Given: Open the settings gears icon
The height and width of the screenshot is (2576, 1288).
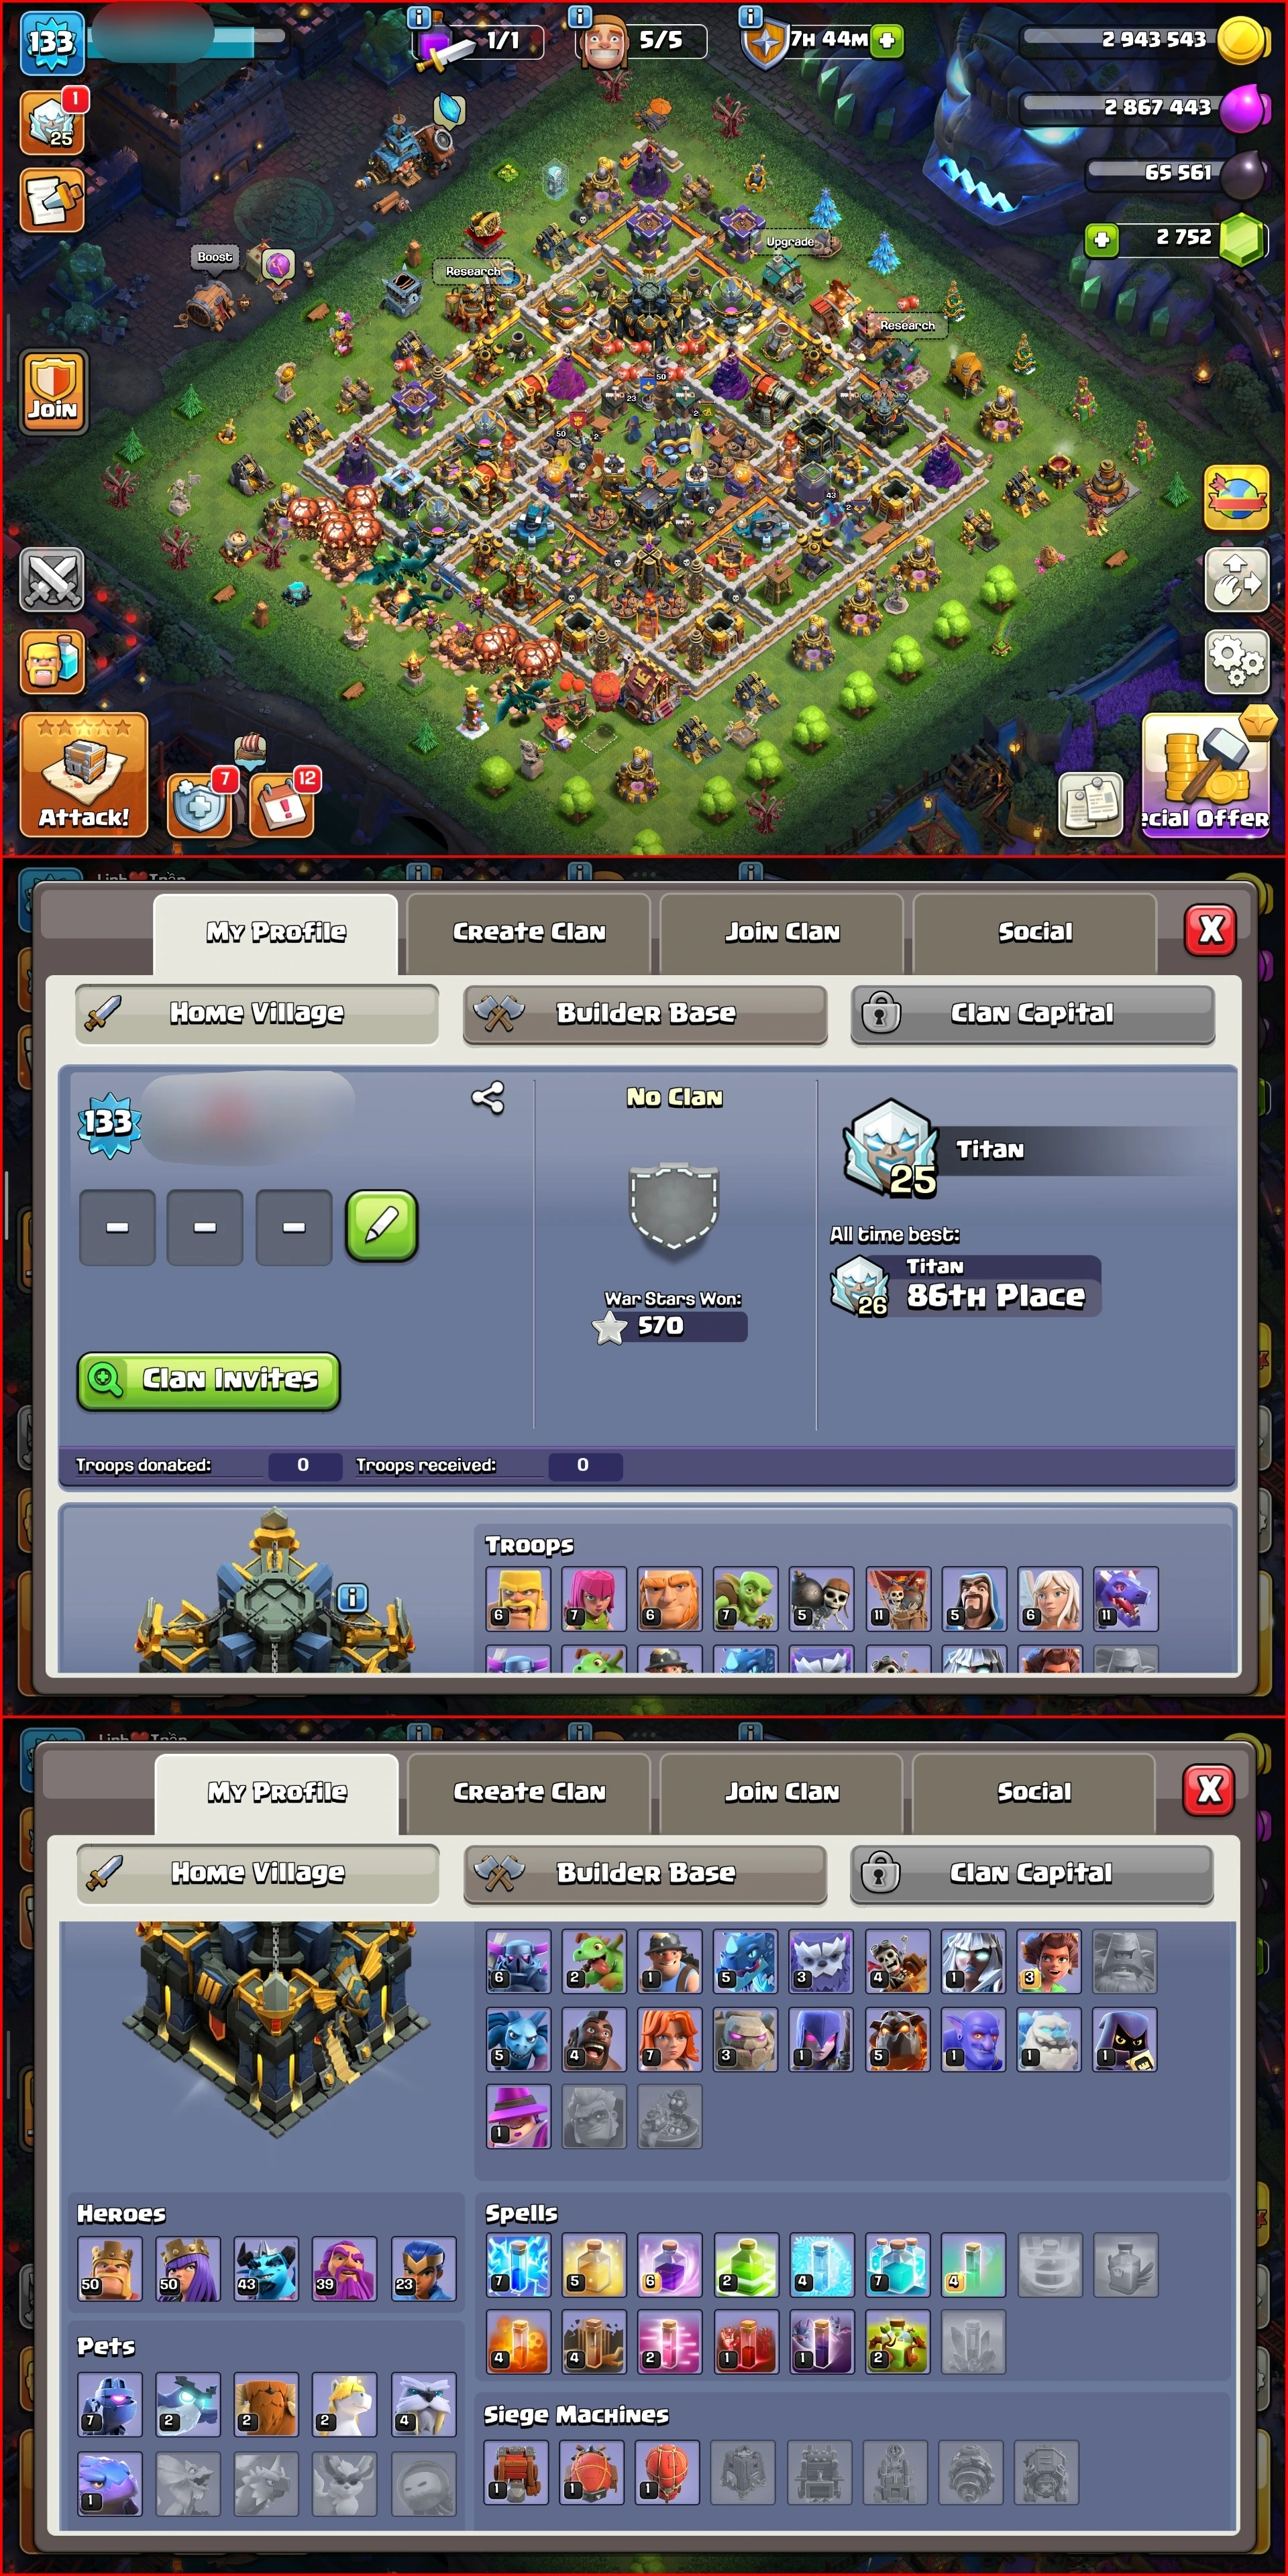Looking at the screenshot, I should [1236, 661].
